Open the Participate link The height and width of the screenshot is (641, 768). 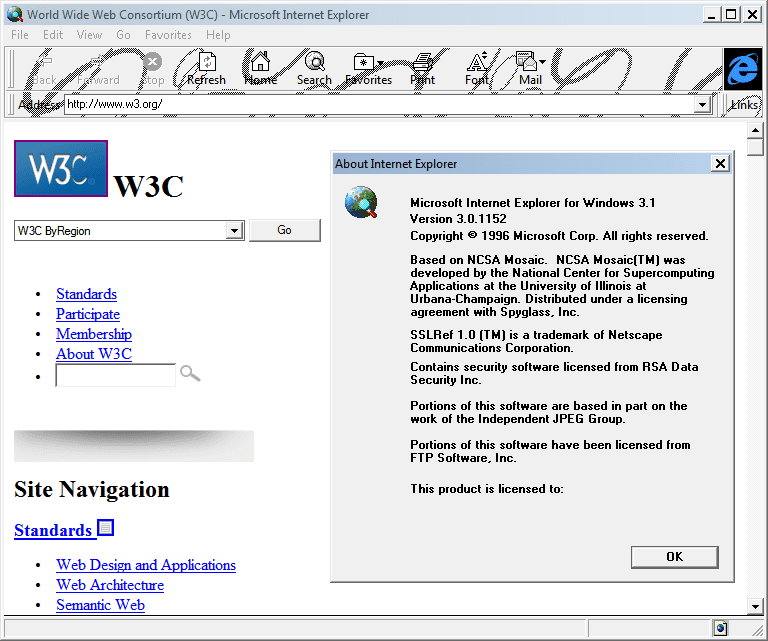pyautogui.click(x=88, y=314)
